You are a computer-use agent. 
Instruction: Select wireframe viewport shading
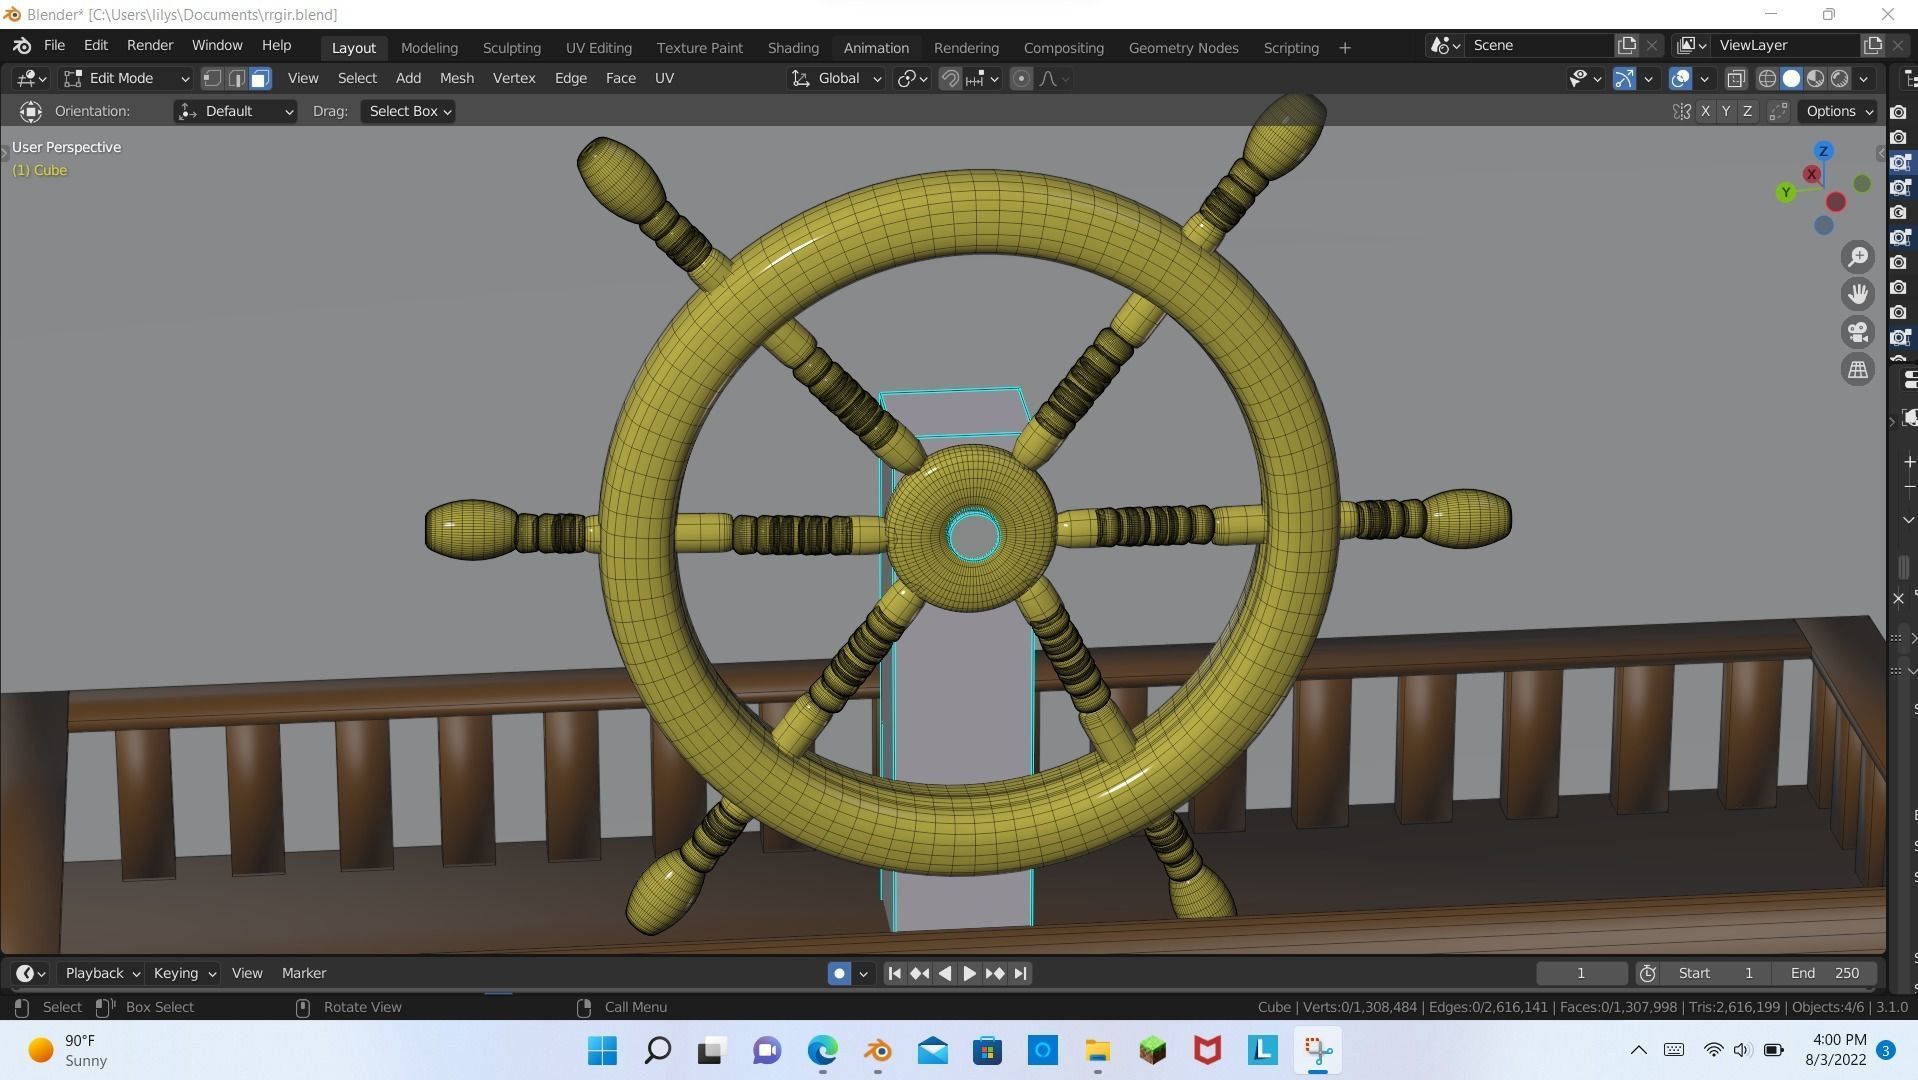tap(1767, 78)
